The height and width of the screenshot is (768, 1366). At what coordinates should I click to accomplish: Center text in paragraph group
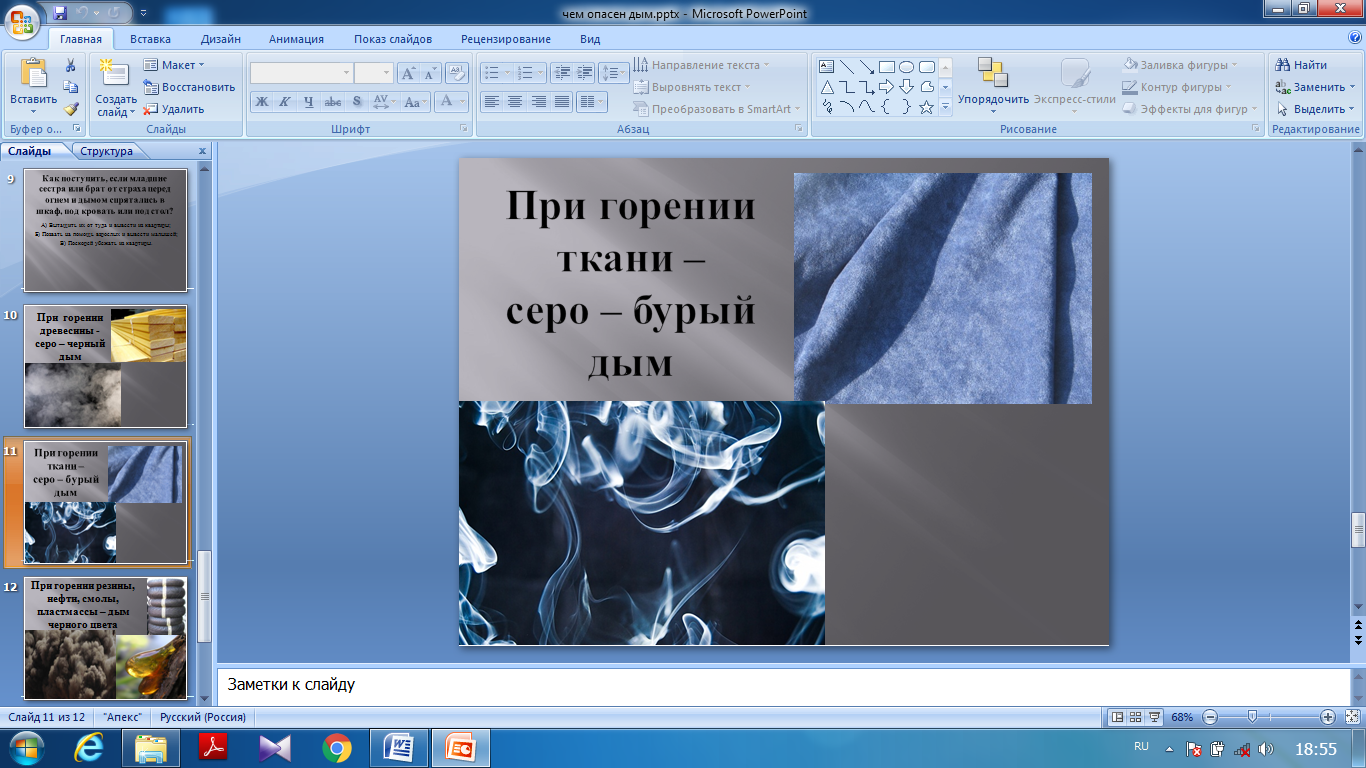tap(515, 102)
